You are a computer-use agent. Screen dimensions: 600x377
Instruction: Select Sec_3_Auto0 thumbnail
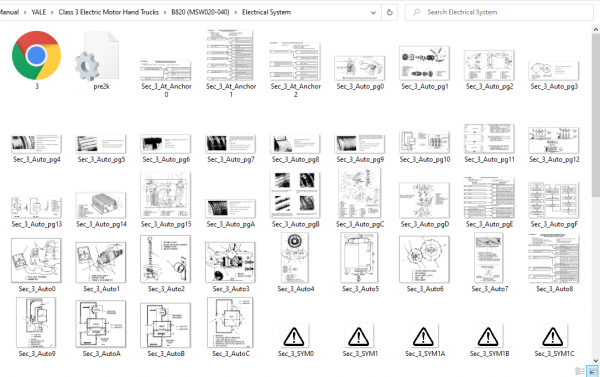[36, 260]
